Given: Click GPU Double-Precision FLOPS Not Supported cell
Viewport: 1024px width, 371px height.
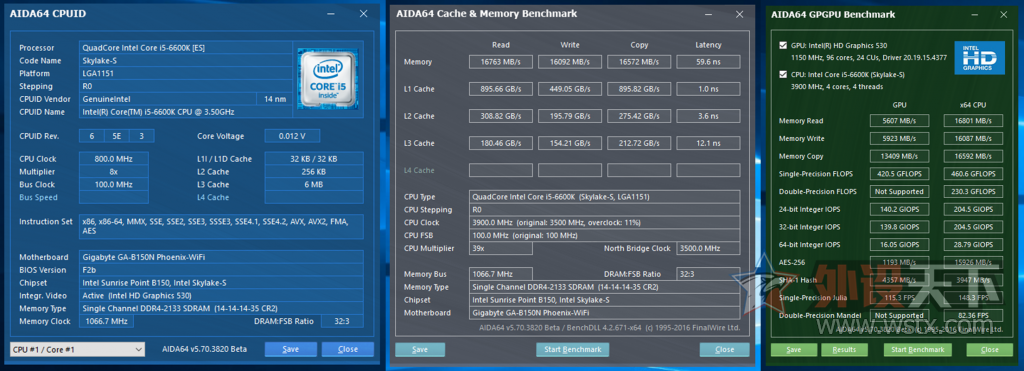Looking at the screenshot, I should [899, 191].
